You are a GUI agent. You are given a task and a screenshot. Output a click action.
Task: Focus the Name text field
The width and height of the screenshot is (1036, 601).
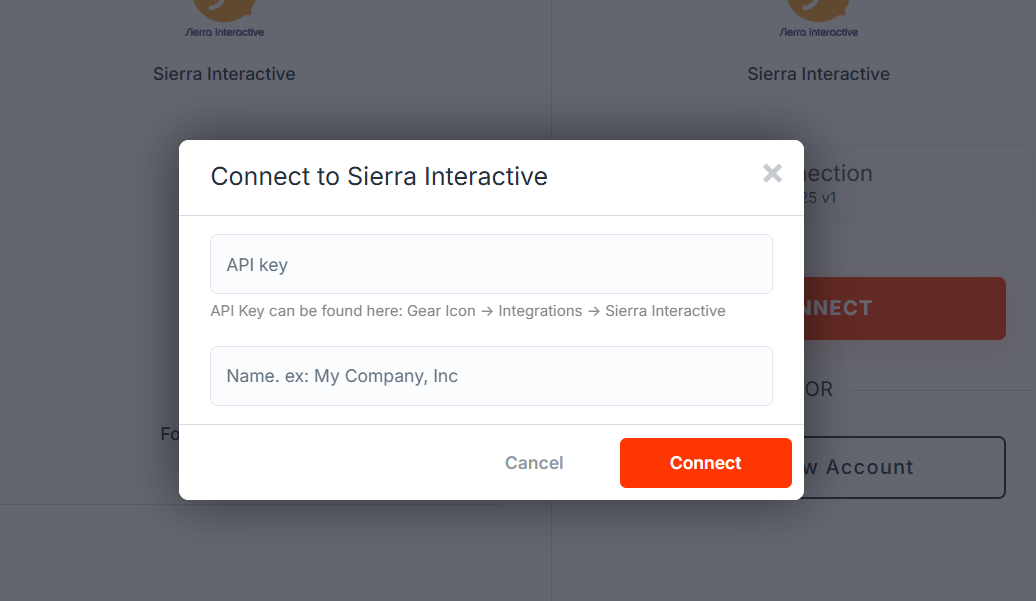coord(491,376)
